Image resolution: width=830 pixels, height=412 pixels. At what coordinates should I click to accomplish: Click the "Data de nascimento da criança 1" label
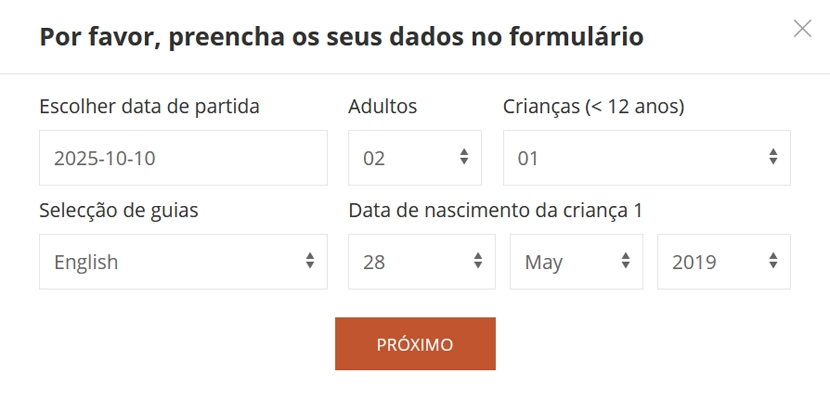tap(495, 210)
